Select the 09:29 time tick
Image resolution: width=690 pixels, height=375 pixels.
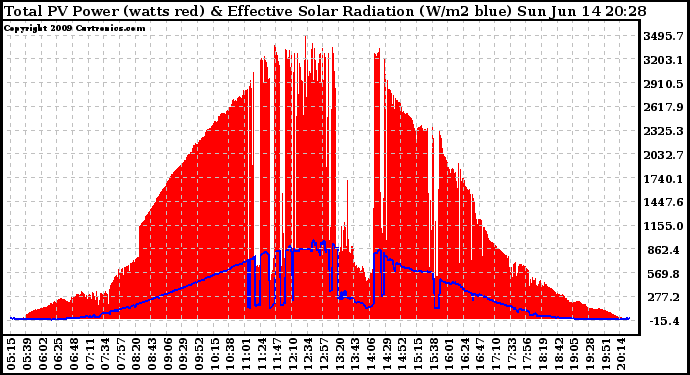(183, 354)
